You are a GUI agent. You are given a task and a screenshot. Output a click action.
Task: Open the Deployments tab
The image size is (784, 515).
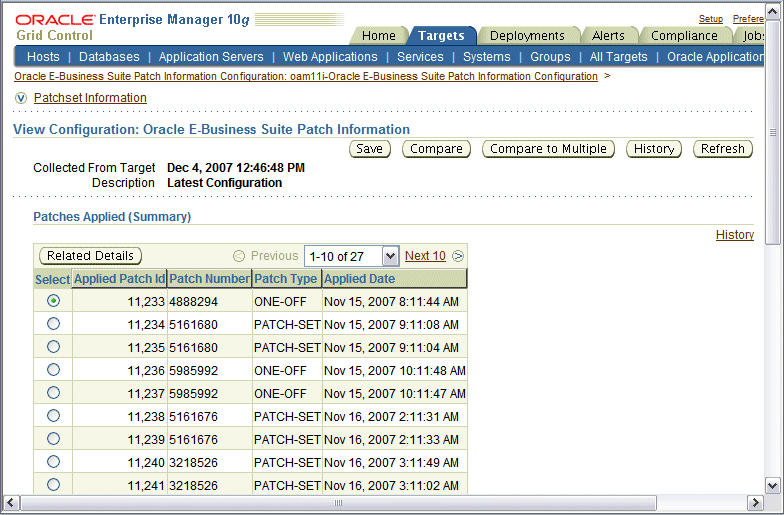[x=527, y=36]
